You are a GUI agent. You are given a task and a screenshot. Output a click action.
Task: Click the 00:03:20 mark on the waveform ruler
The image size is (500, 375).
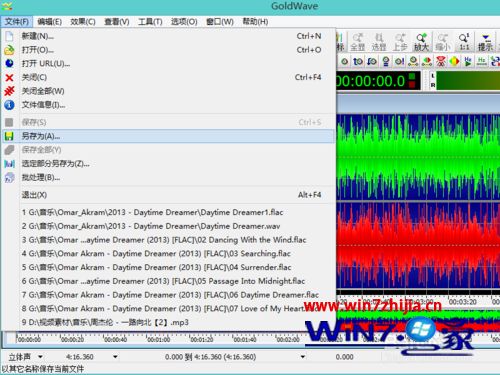click(463, 302)
